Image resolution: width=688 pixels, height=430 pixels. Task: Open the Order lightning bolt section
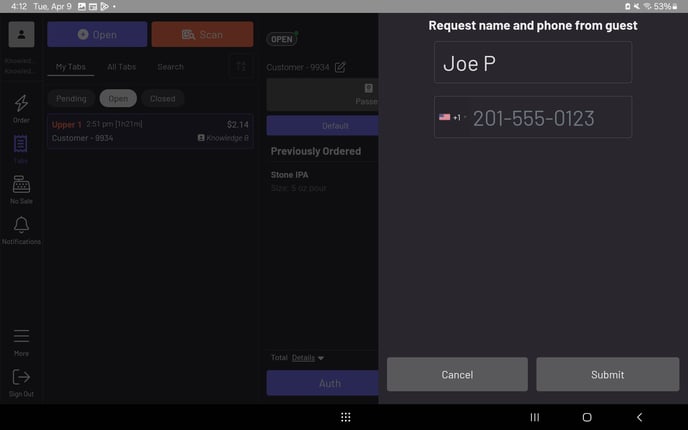coord(21,108)
